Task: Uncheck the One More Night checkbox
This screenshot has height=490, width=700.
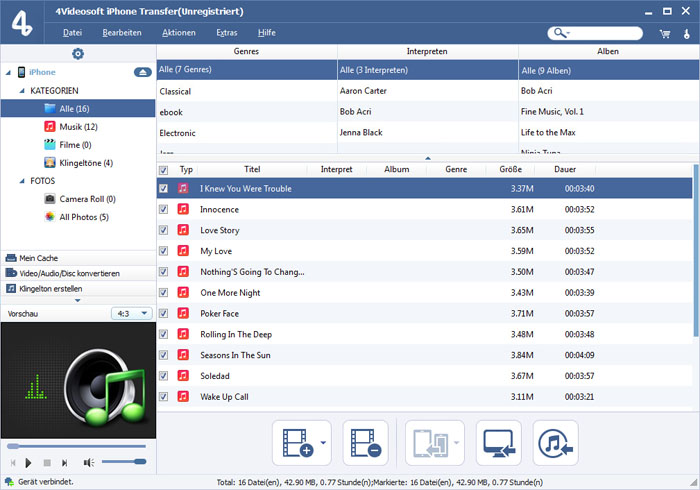Action: 163,293
